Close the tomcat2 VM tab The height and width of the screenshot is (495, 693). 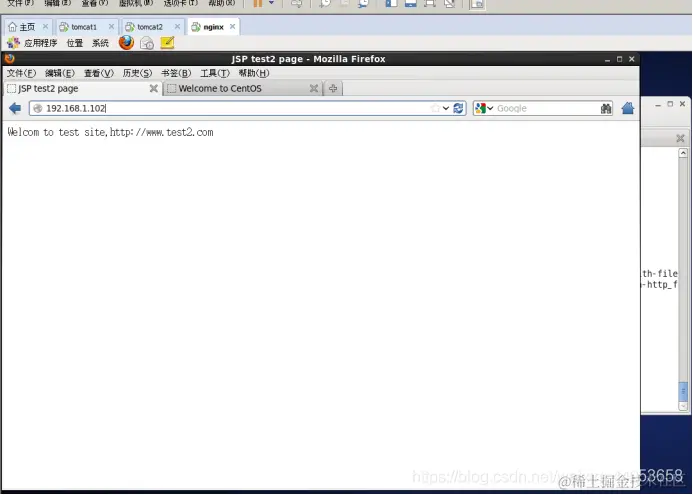tap(177, 27)
